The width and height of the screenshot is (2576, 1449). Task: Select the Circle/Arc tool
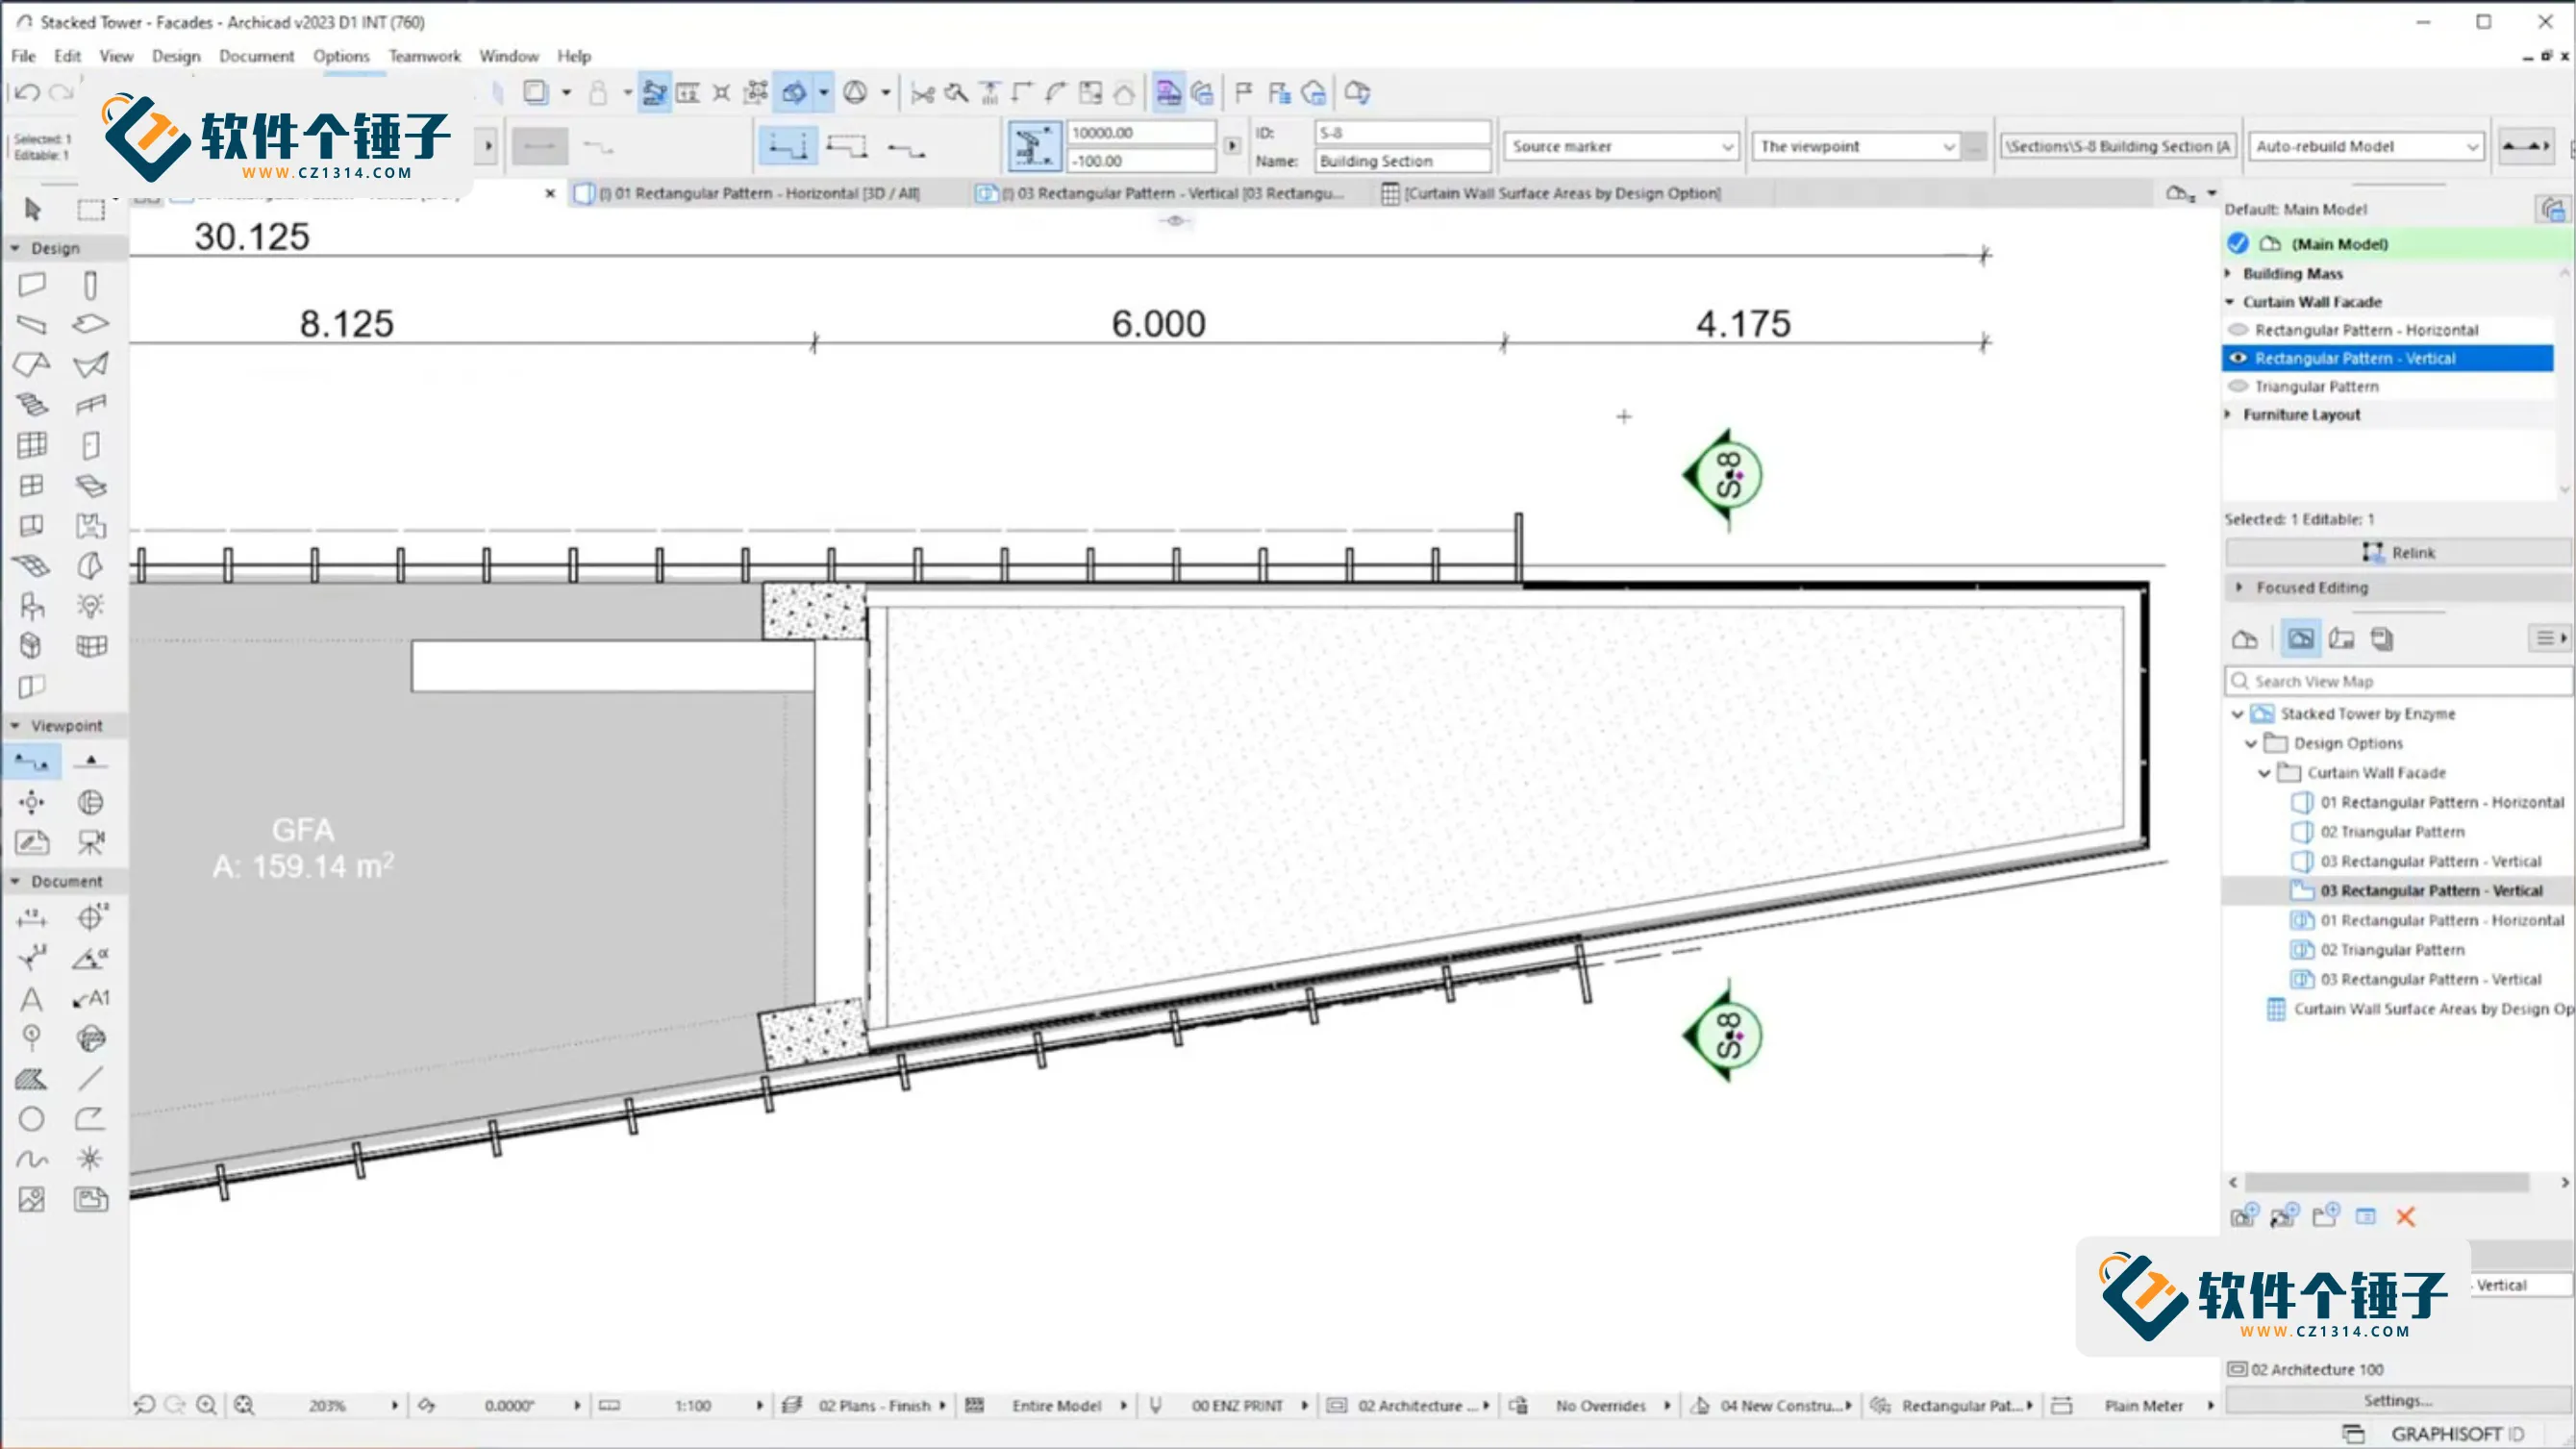point(32,1119)
